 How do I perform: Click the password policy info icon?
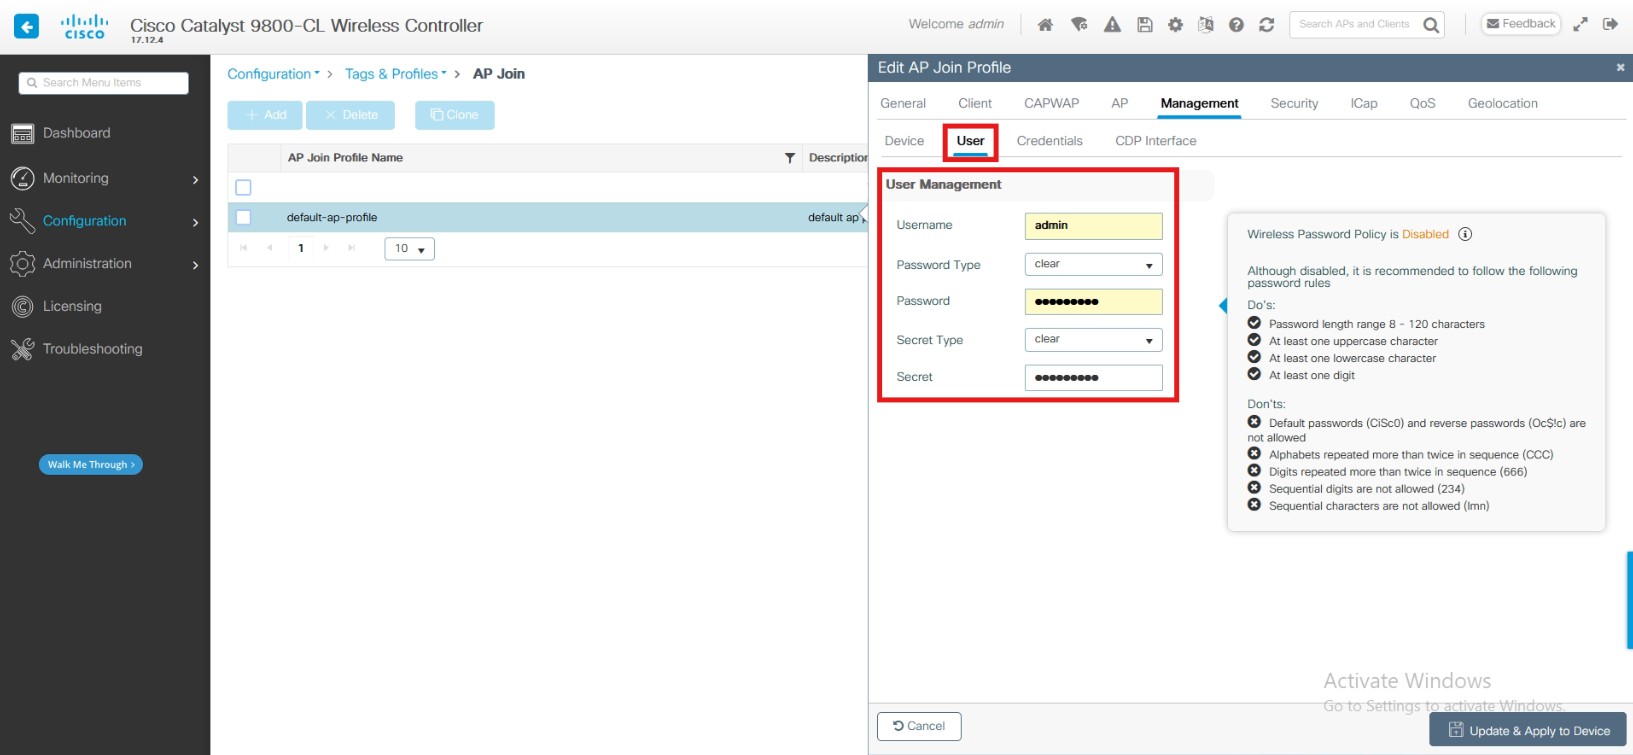tap(1465, 234)
